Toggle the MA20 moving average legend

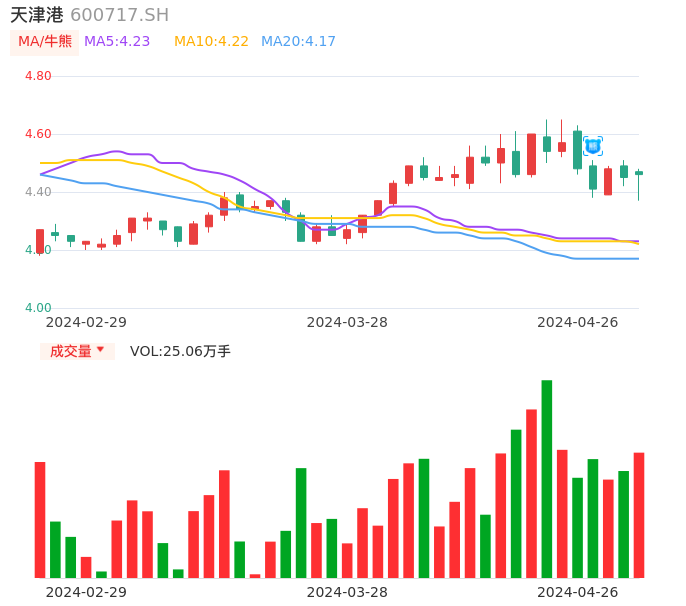298,42
